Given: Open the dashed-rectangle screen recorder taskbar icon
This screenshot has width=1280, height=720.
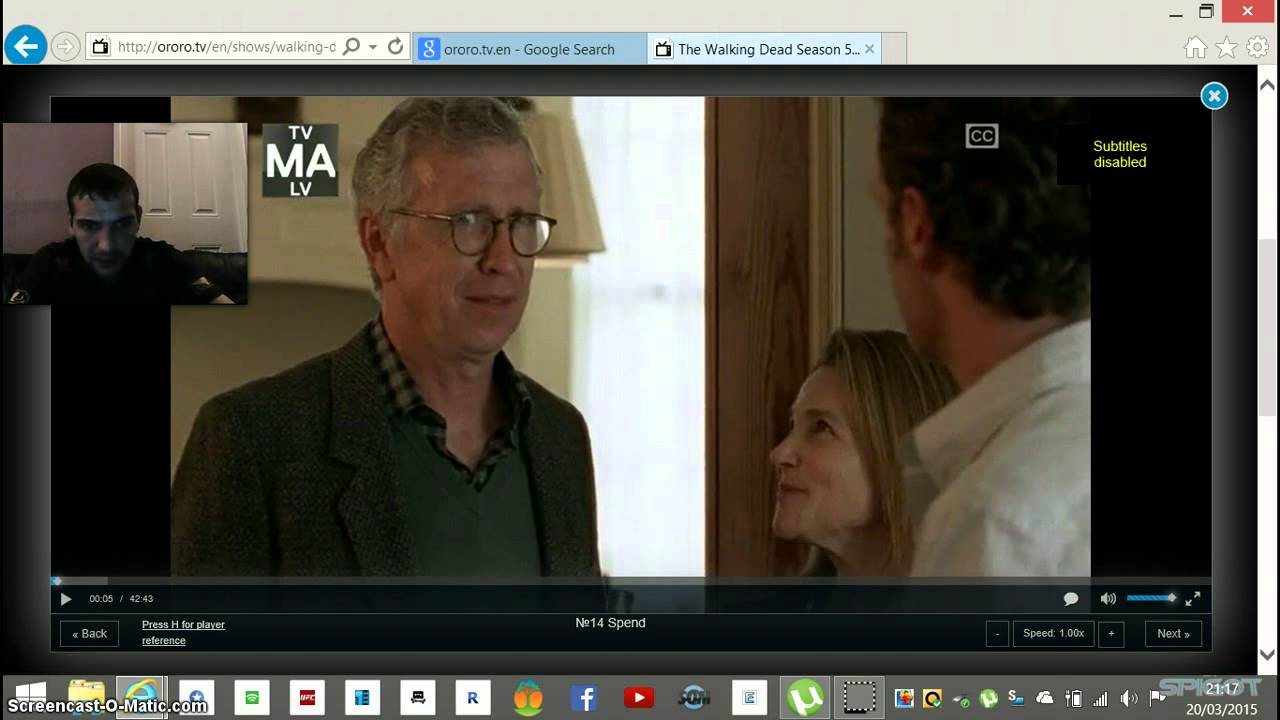Looking at the screenshot, I should (859, 697).
